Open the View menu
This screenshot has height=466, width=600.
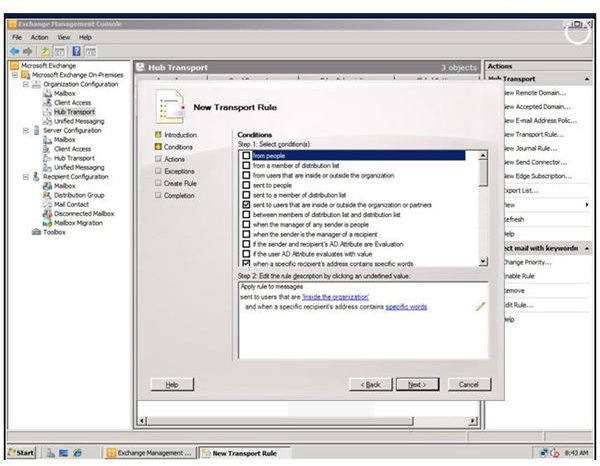[x=64, y=37]
